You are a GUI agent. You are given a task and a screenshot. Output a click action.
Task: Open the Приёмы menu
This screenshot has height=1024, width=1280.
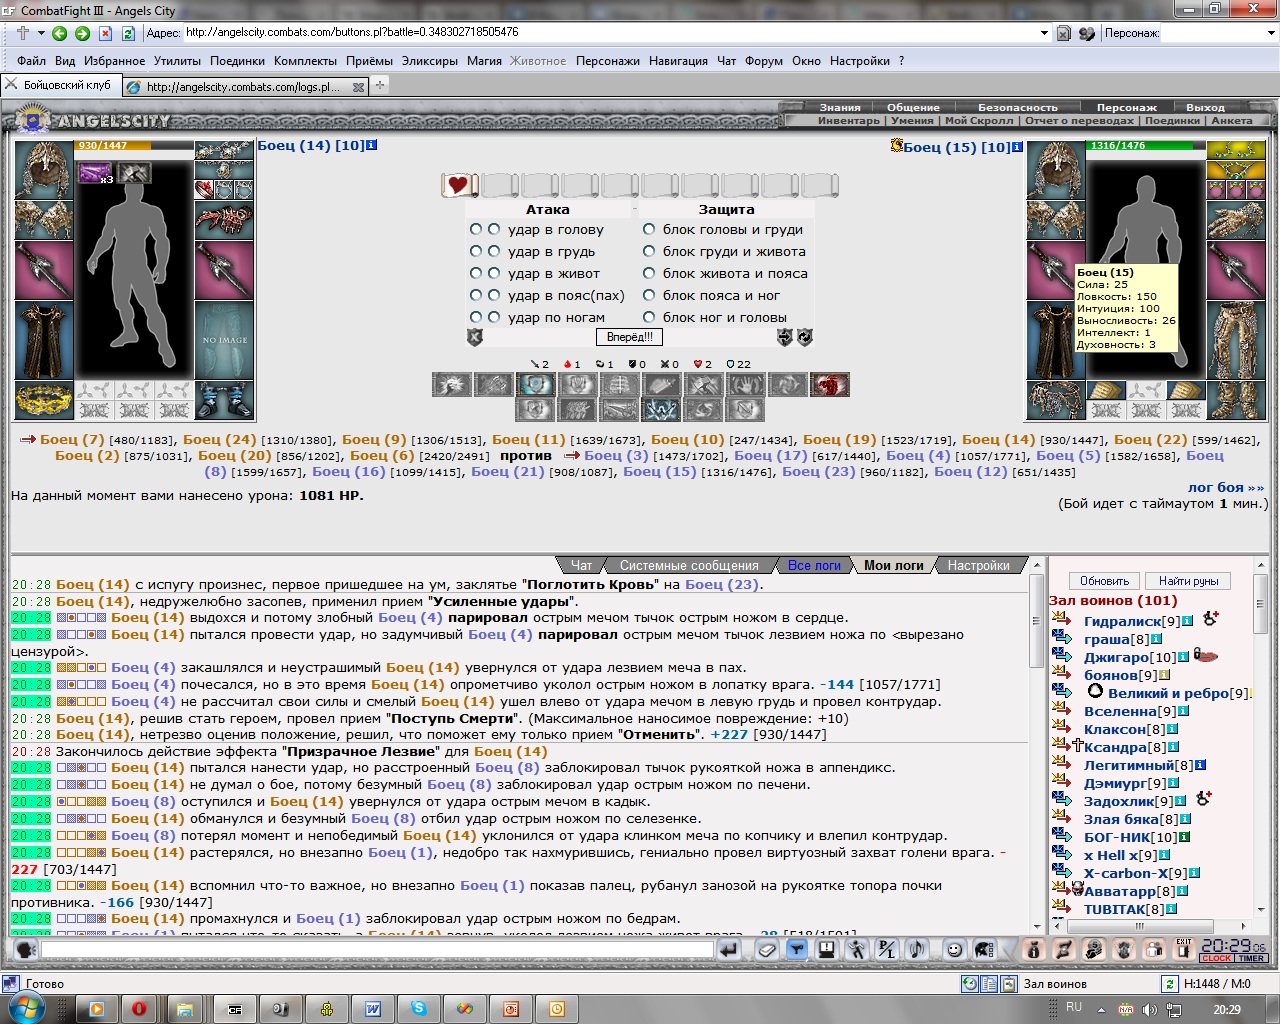tap(369, 61)
